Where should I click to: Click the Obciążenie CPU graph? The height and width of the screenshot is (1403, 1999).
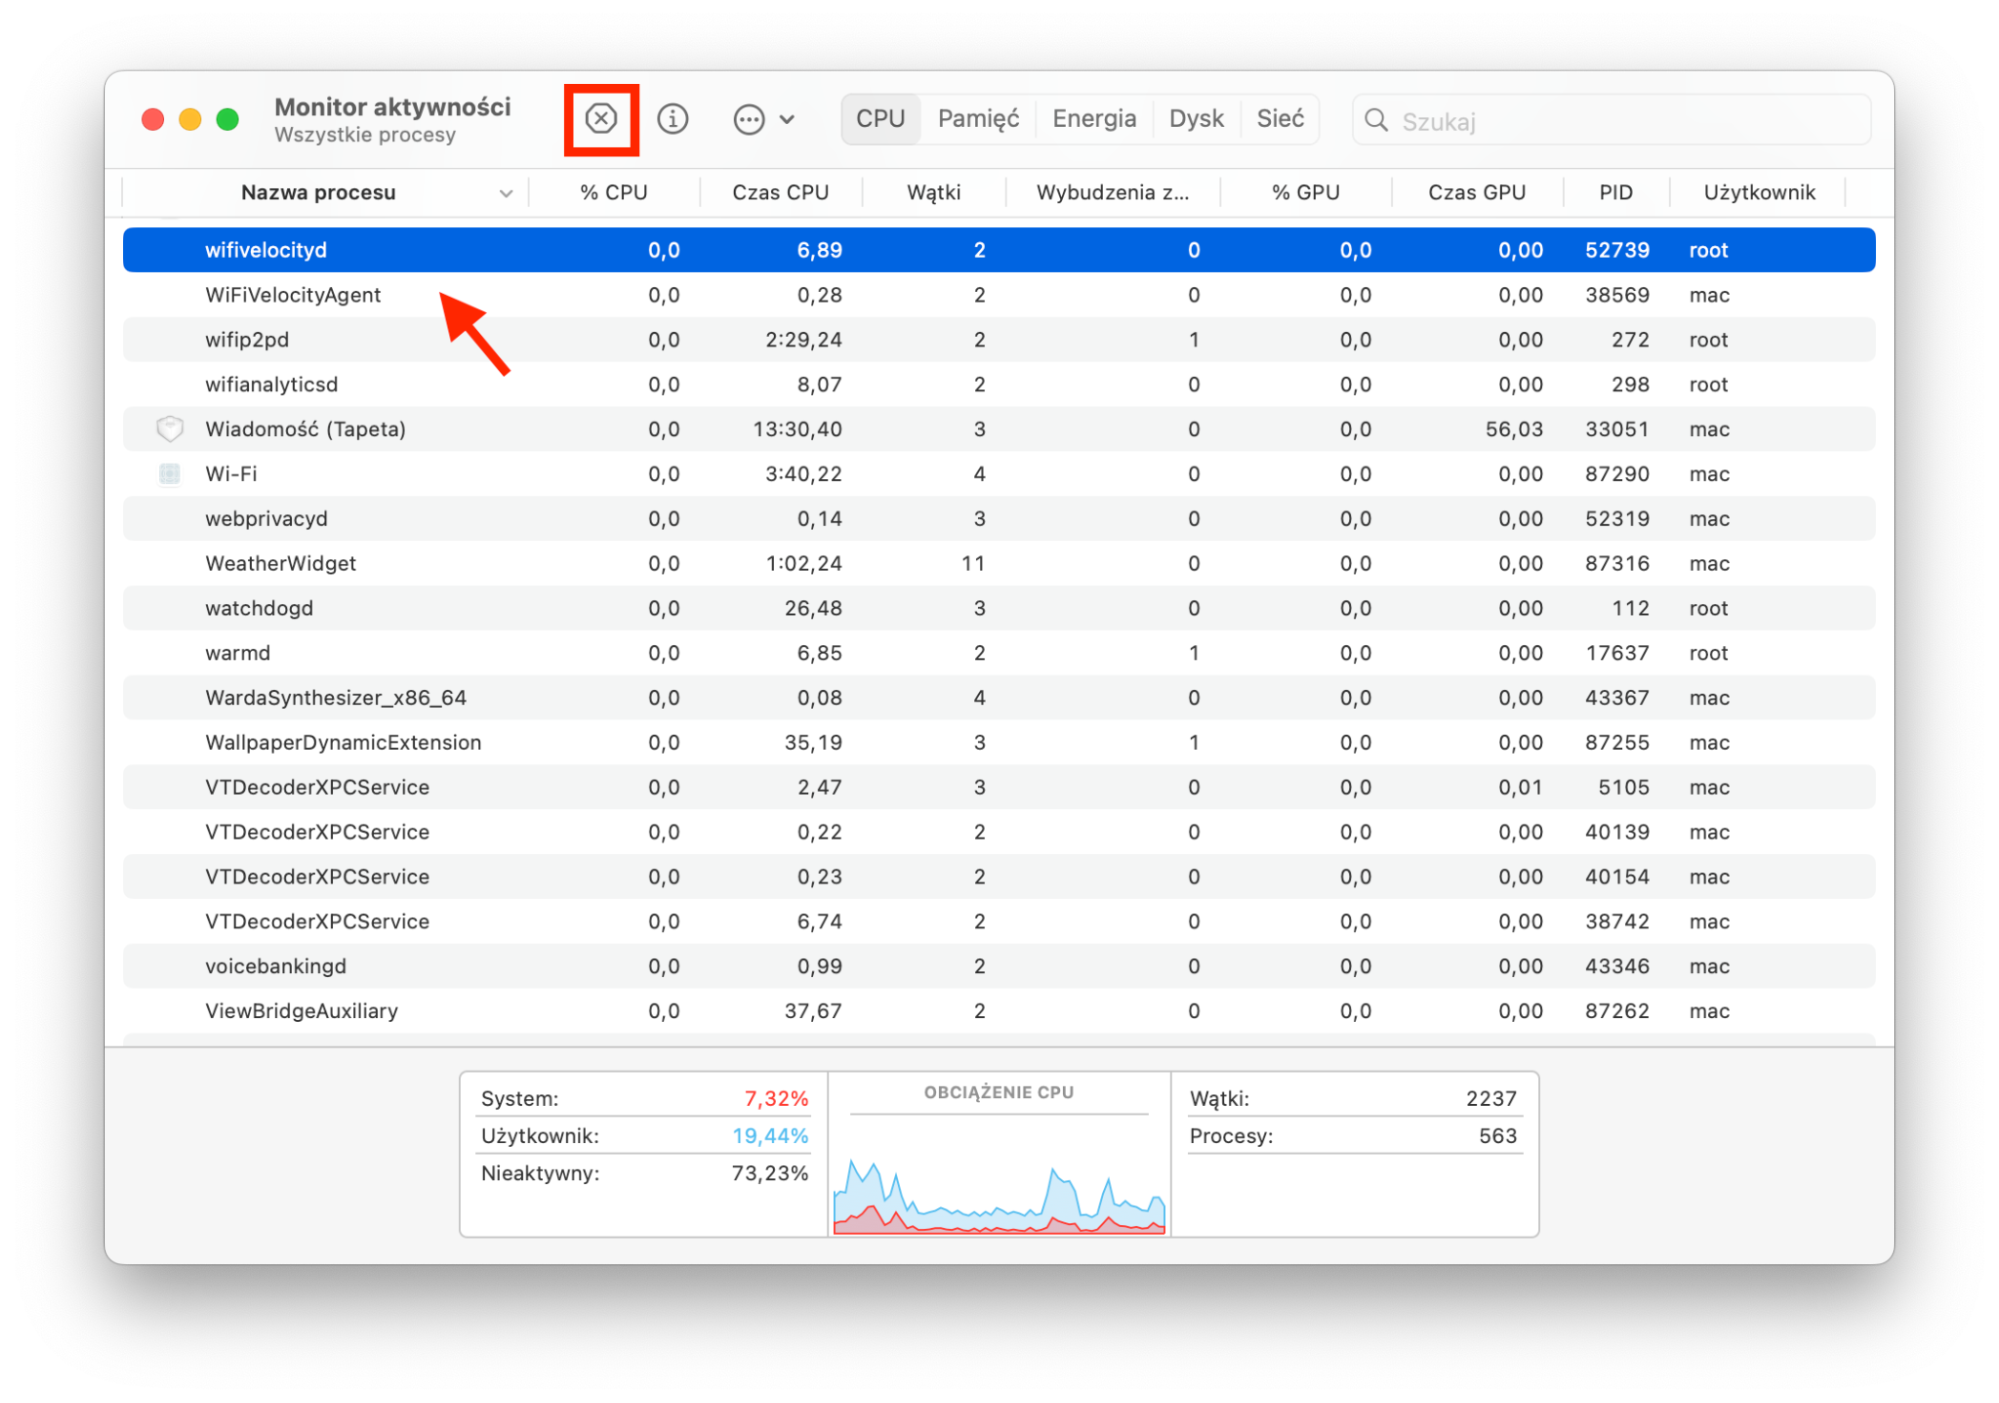pyautogui.click(x=999, y=1176)
